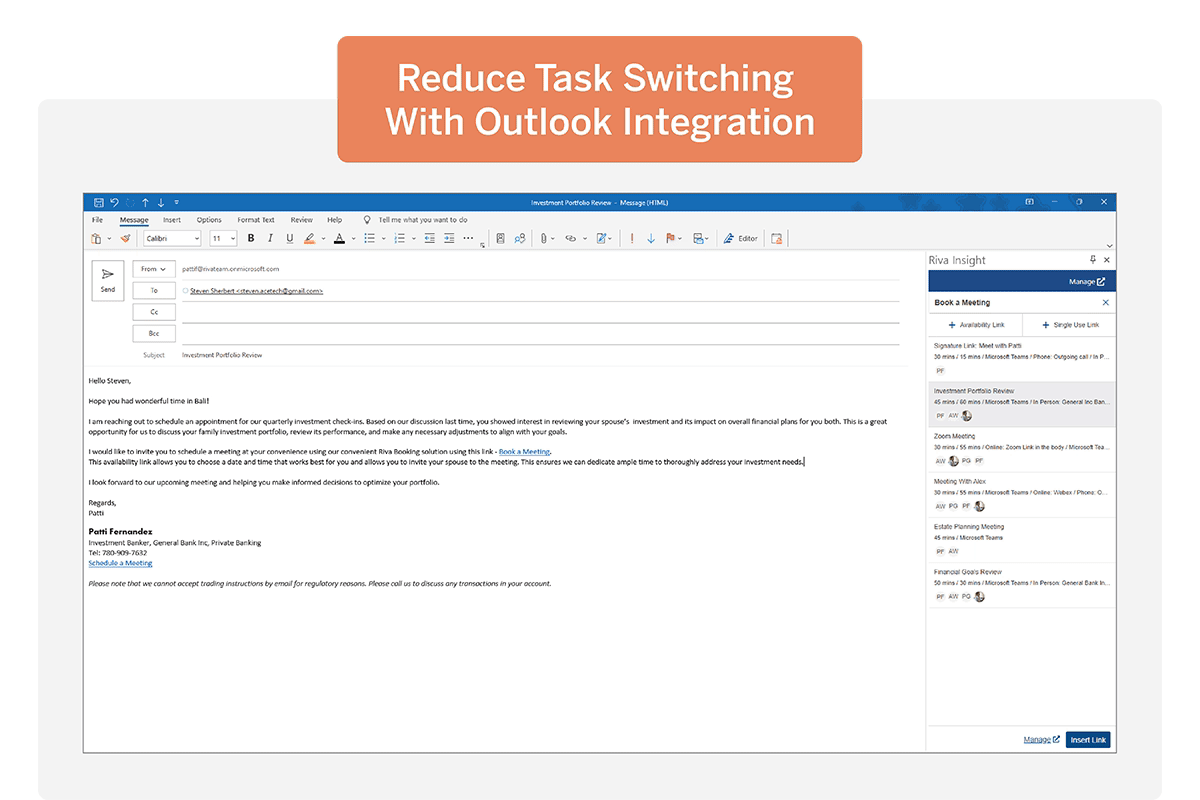Mark message as low importance

coord(651,238)
